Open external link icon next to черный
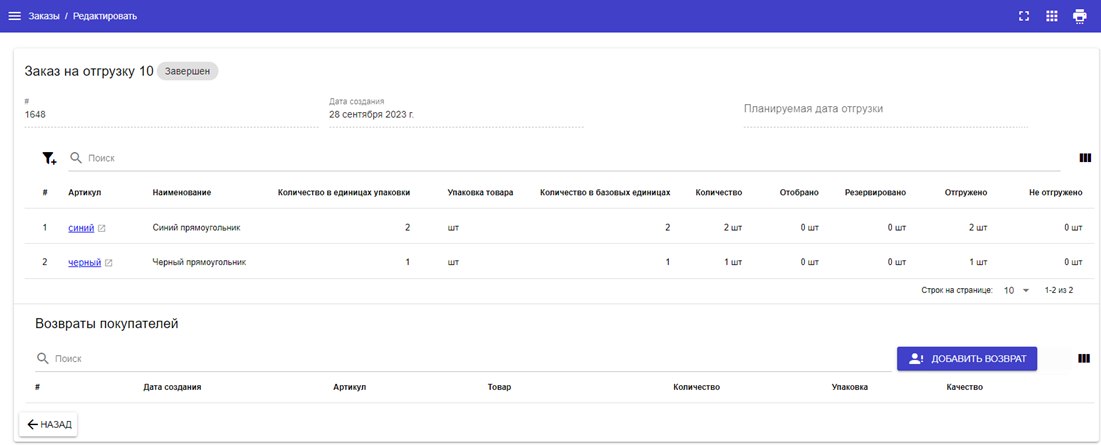Image resolution: width=1101 pixels, height=445 pixels. 109,263
